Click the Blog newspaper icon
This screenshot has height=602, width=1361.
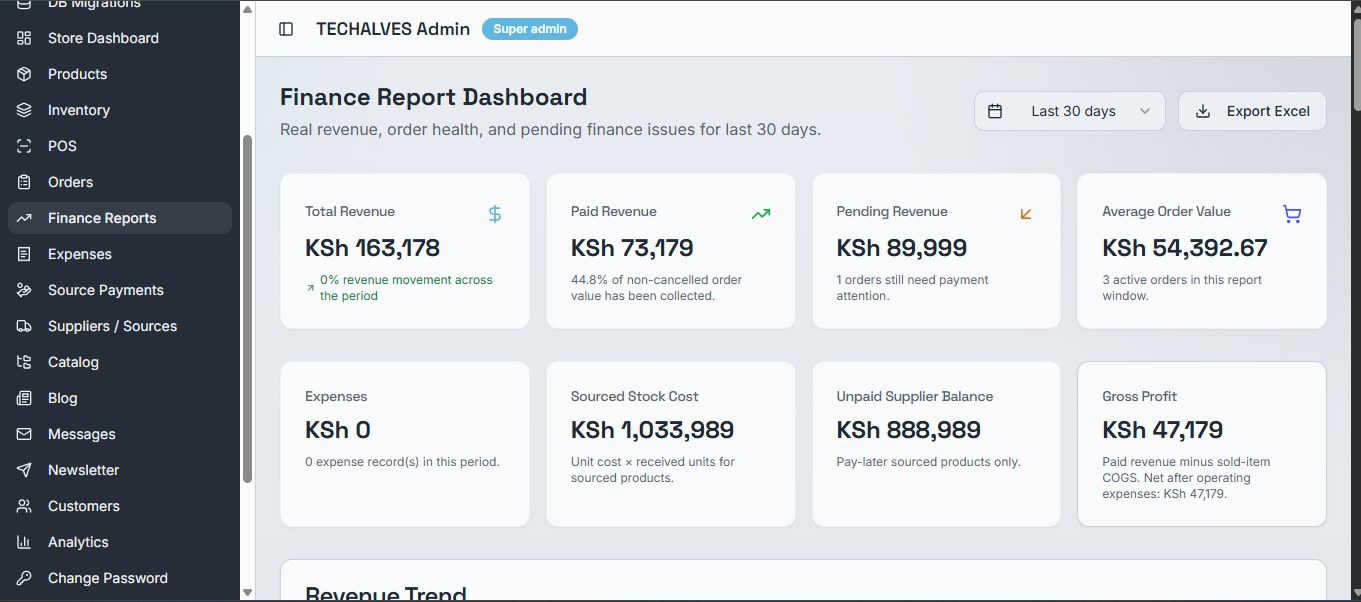[25, 398]
